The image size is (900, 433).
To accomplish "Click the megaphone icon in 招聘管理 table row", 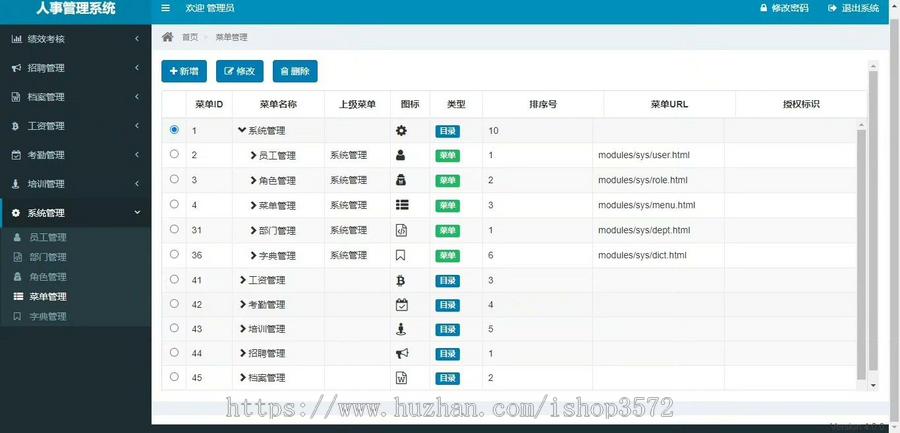I will (x=402, y=353).
